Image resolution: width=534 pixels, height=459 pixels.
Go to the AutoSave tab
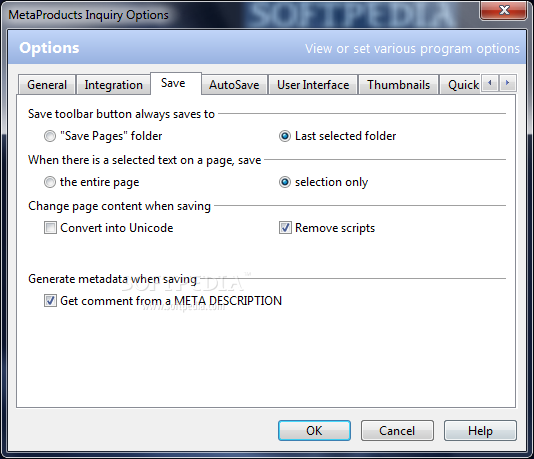pos(234,84)
